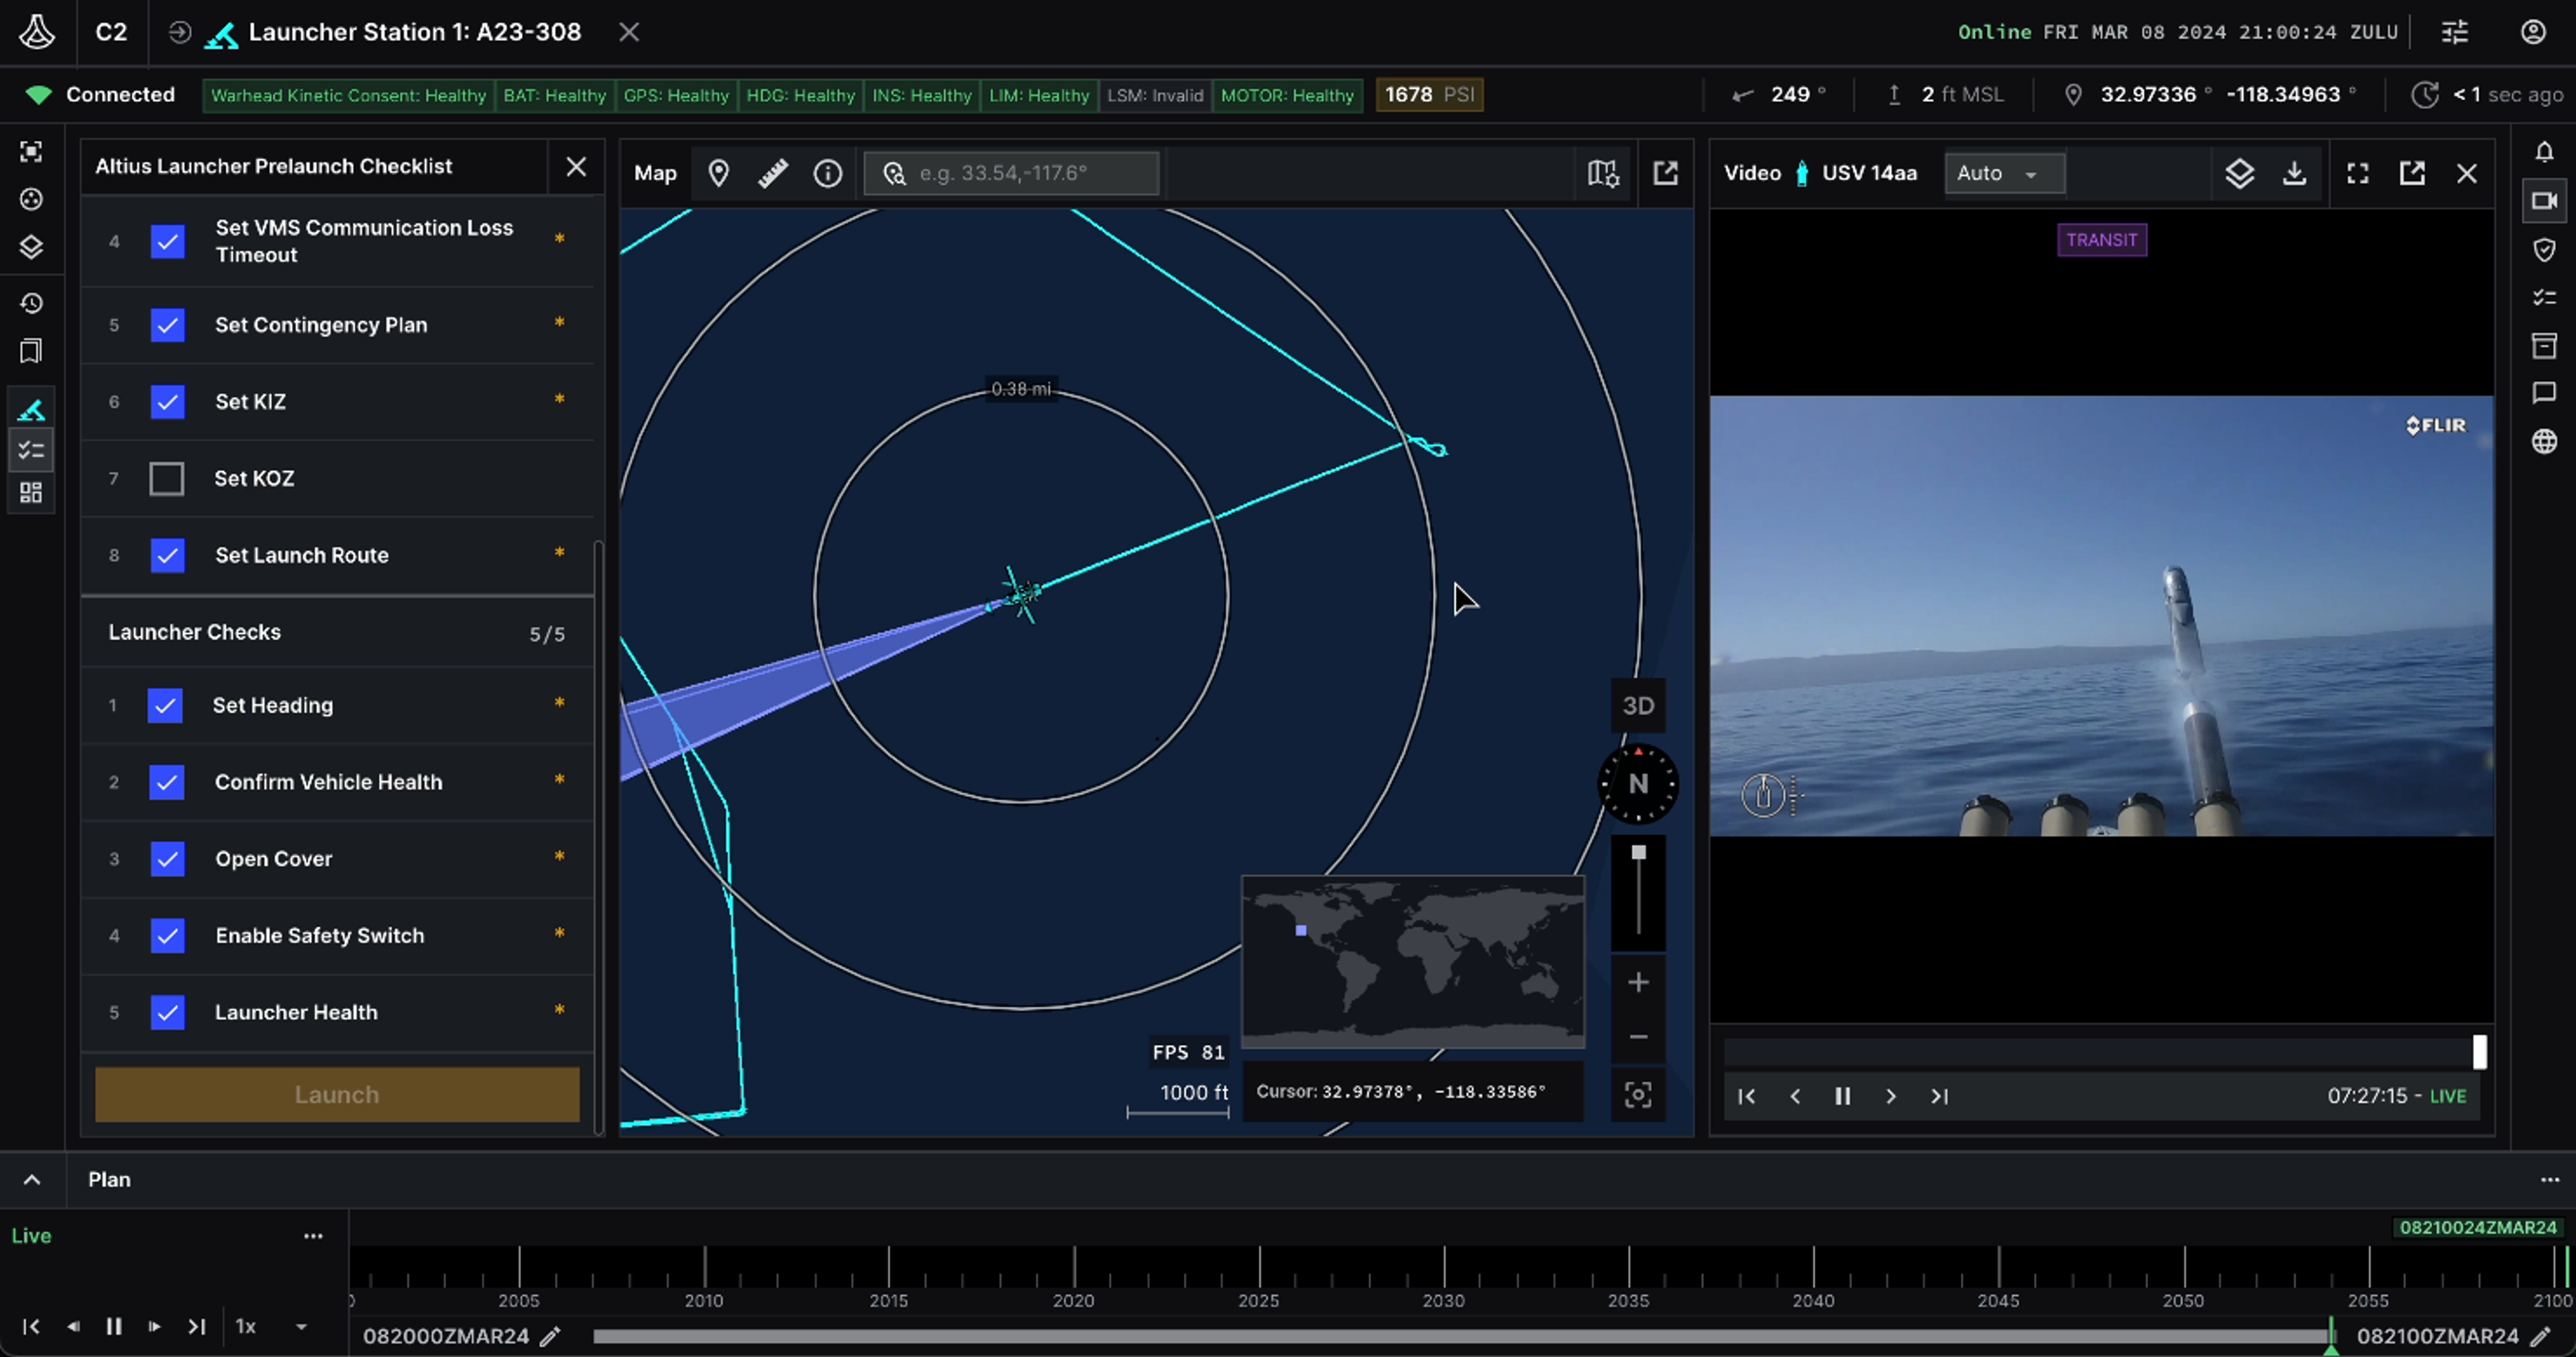Expand the Launcher Checks section
Screen dimensions: 2576x1357
click(195, 632)
